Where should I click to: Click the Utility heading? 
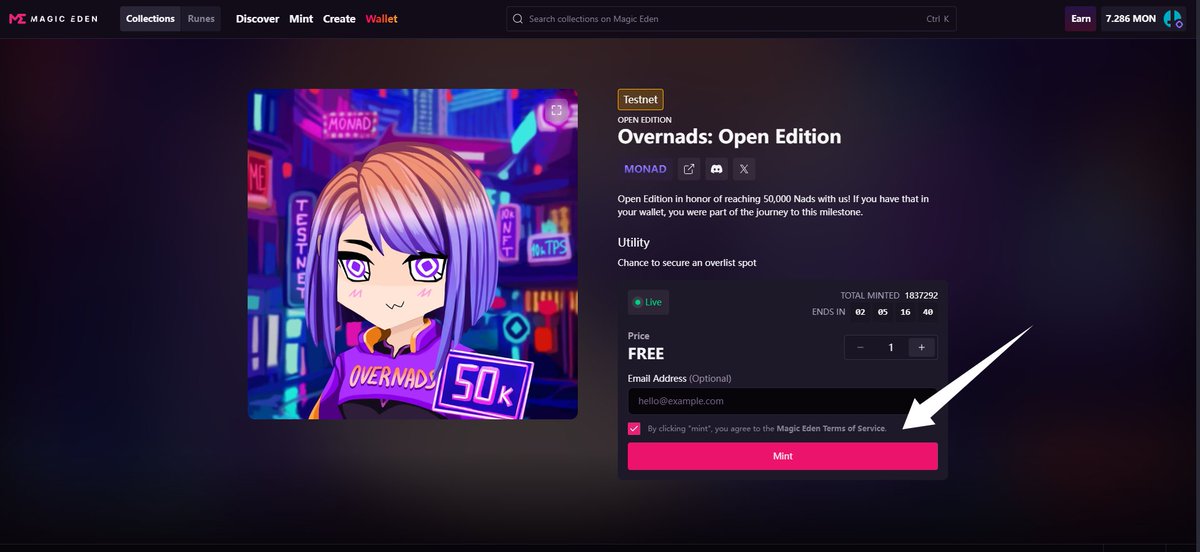coord(634,242)
